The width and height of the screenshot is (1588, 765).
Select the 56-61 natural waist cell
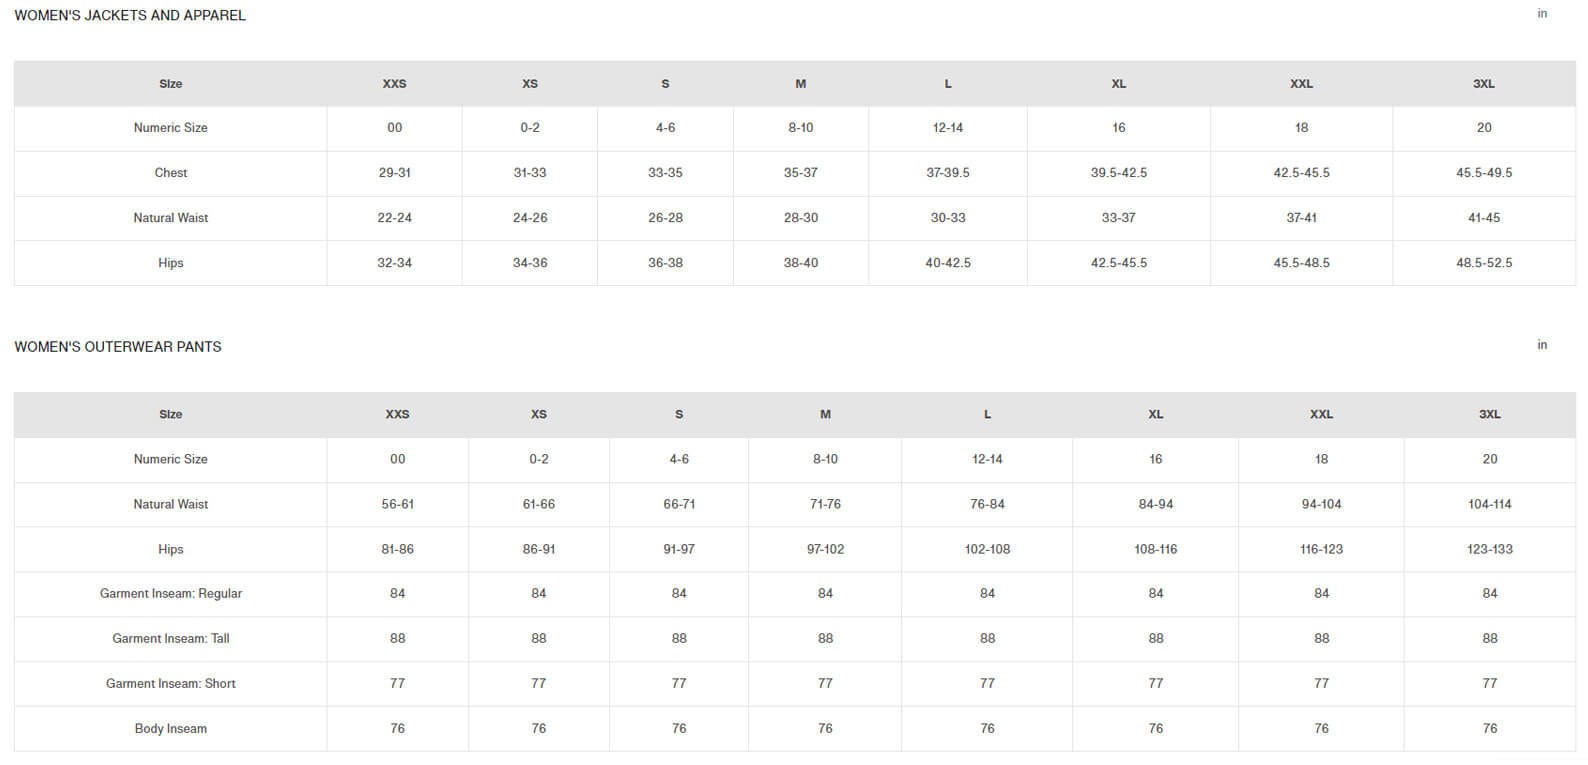[x=397, y=505]
